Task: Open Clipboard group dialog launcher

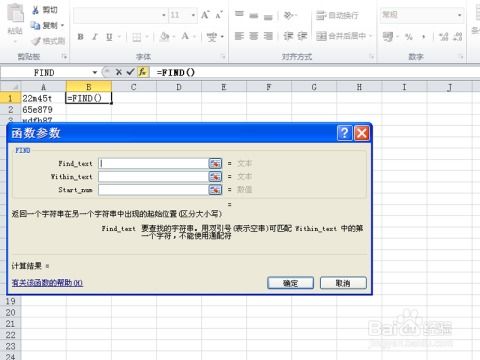Action: pos(64,57)
